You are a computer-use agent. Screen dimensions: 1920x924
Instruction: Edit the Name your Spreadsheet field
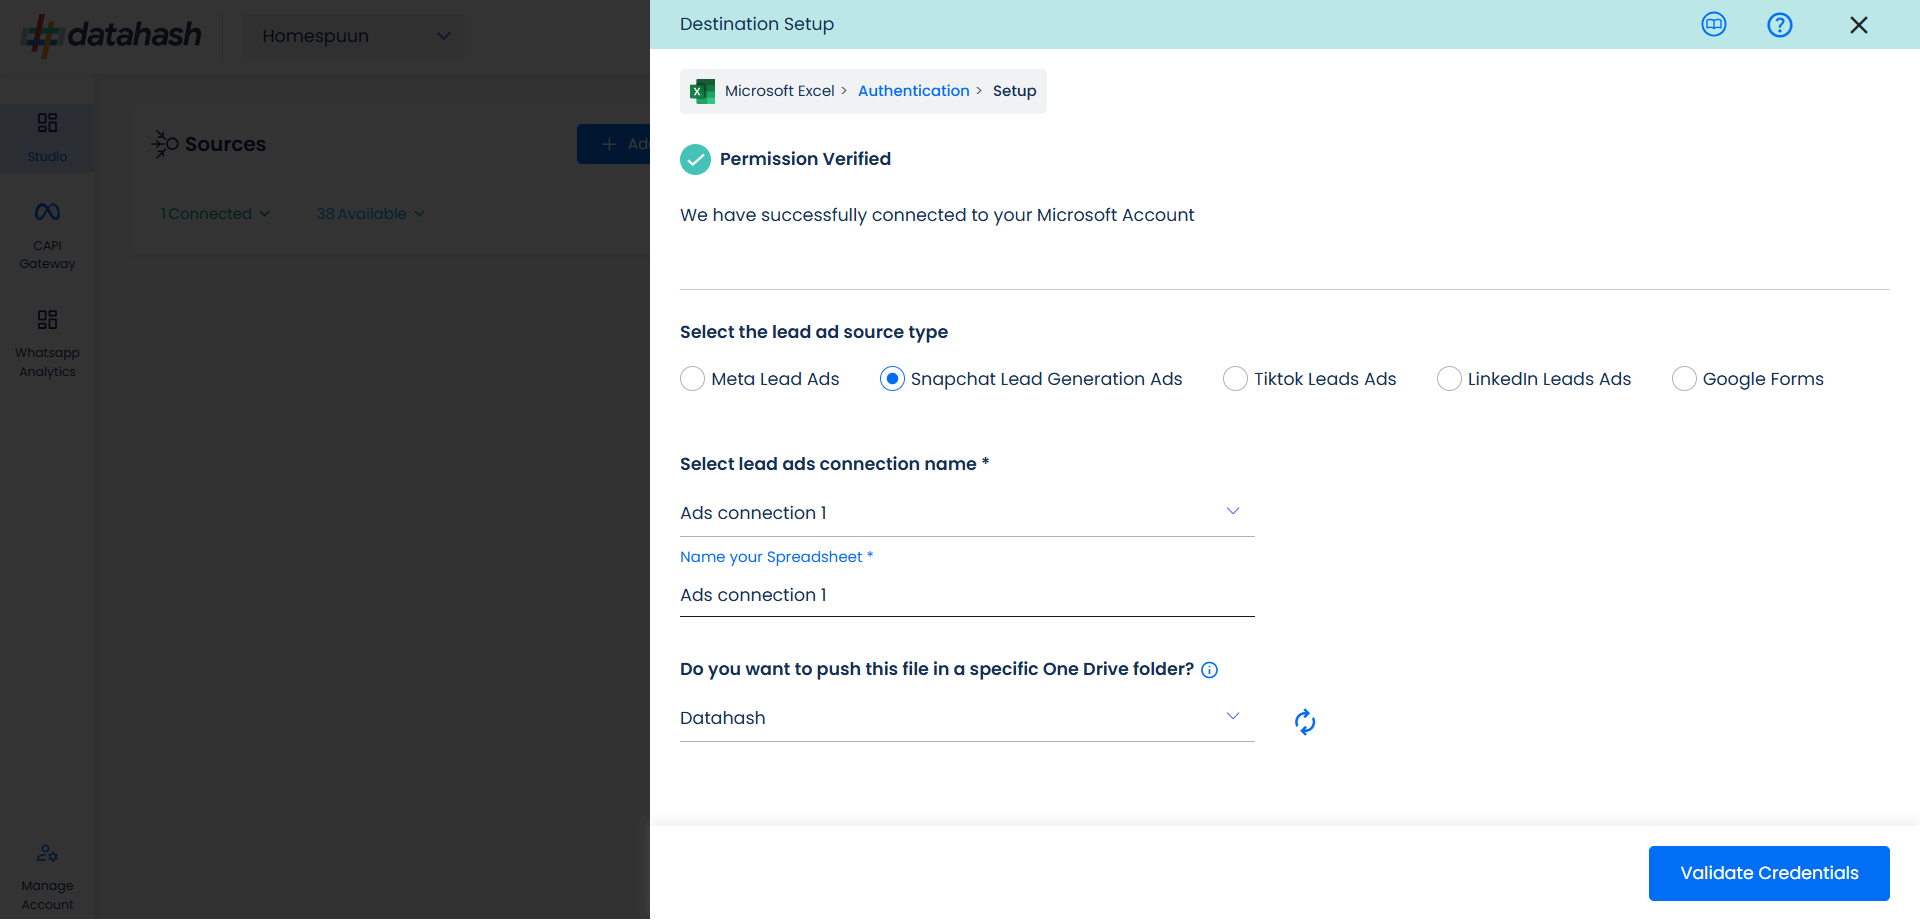967,595
